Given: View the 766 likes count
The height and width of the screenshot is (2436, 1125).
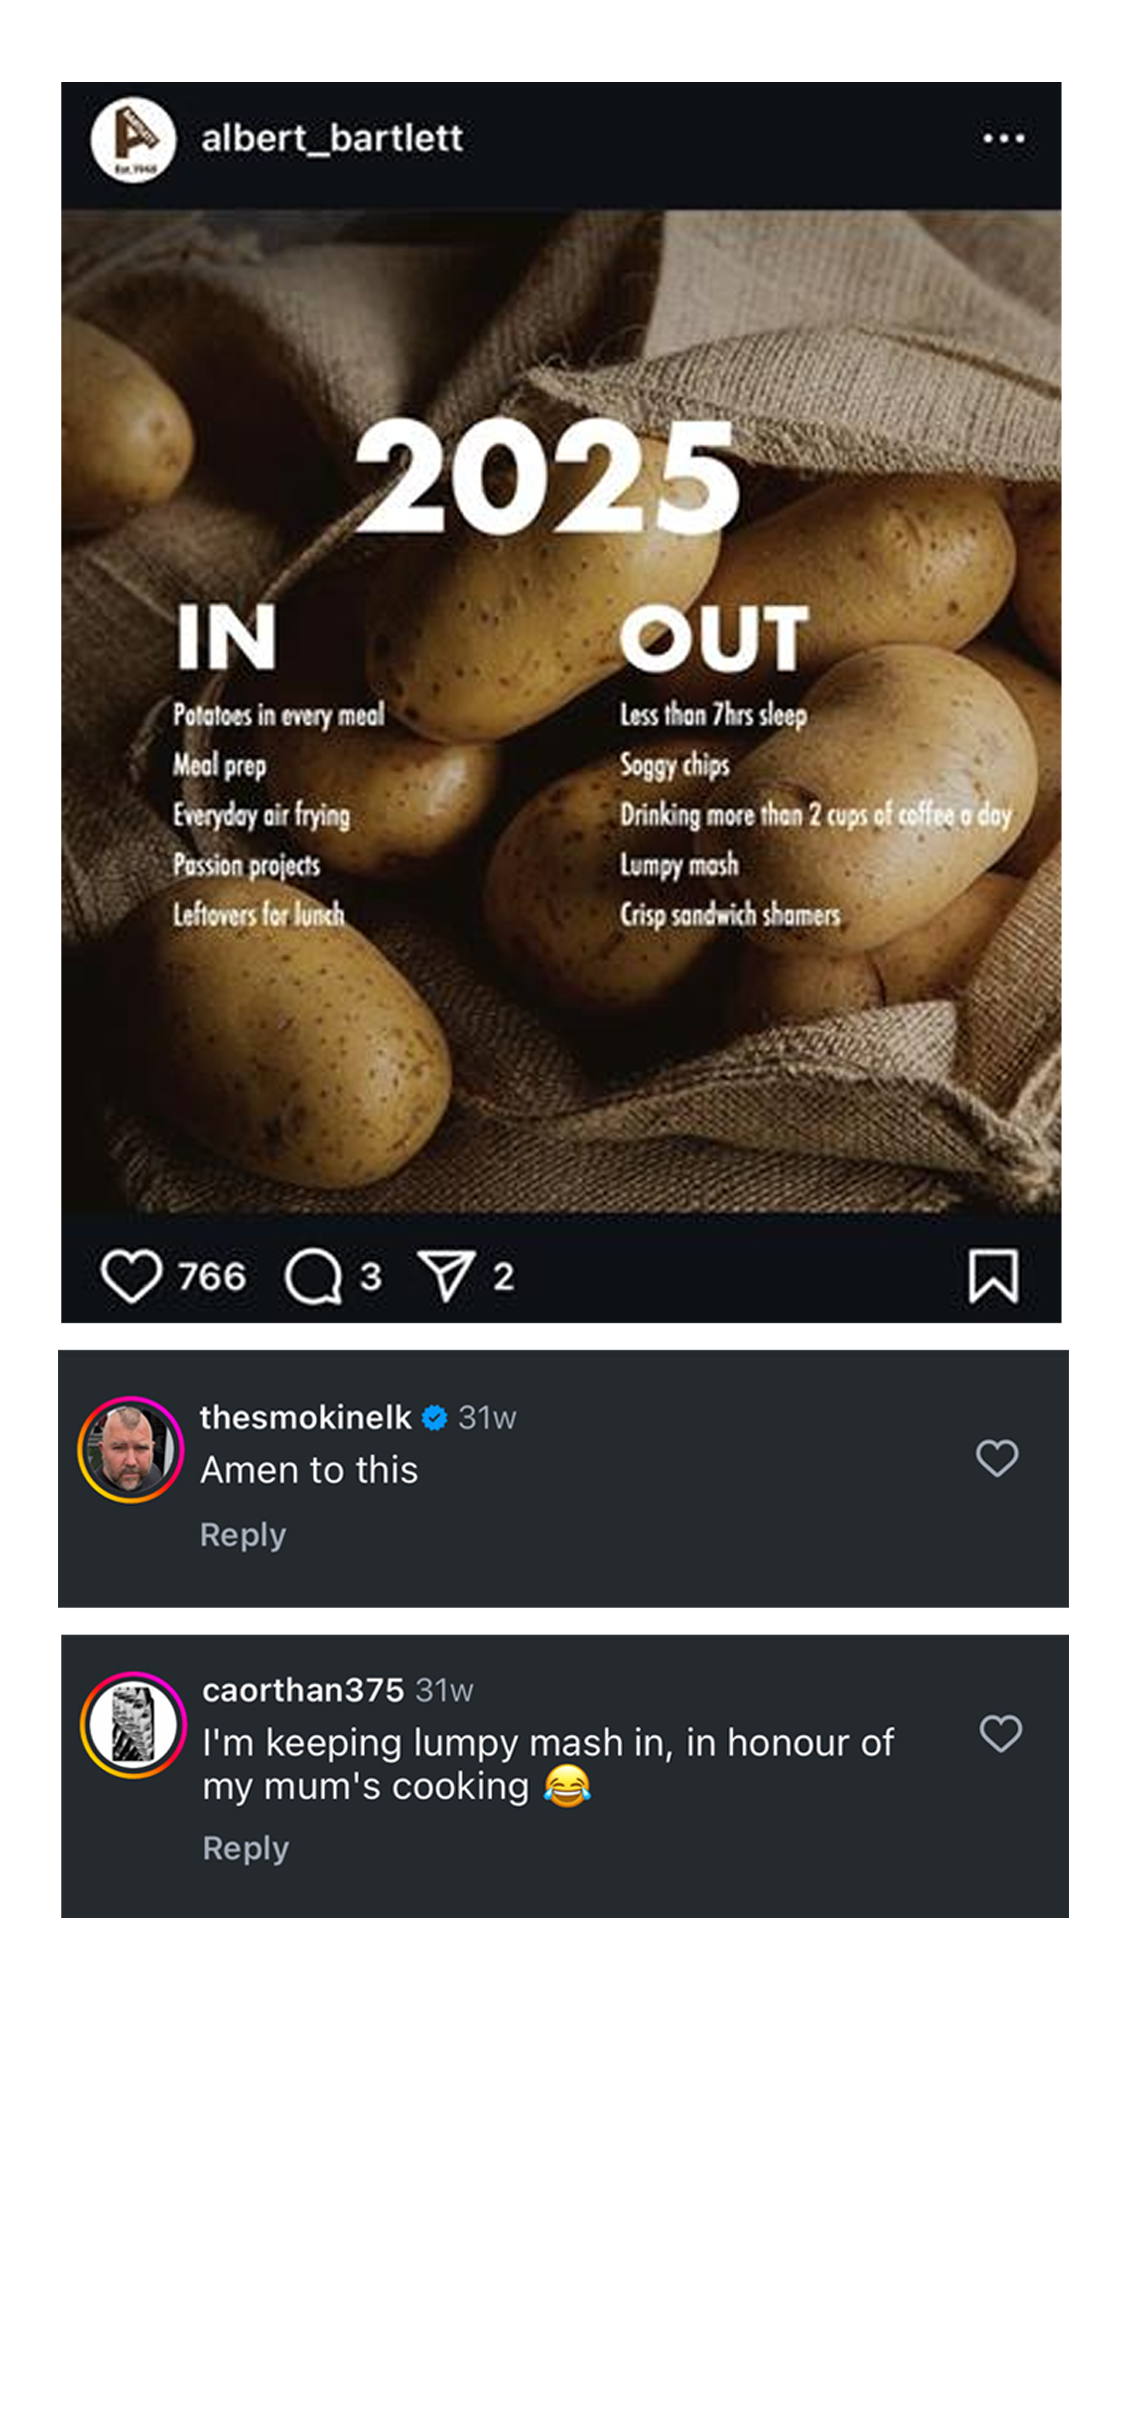Looking at the screenshot, I should [212, 1277].
